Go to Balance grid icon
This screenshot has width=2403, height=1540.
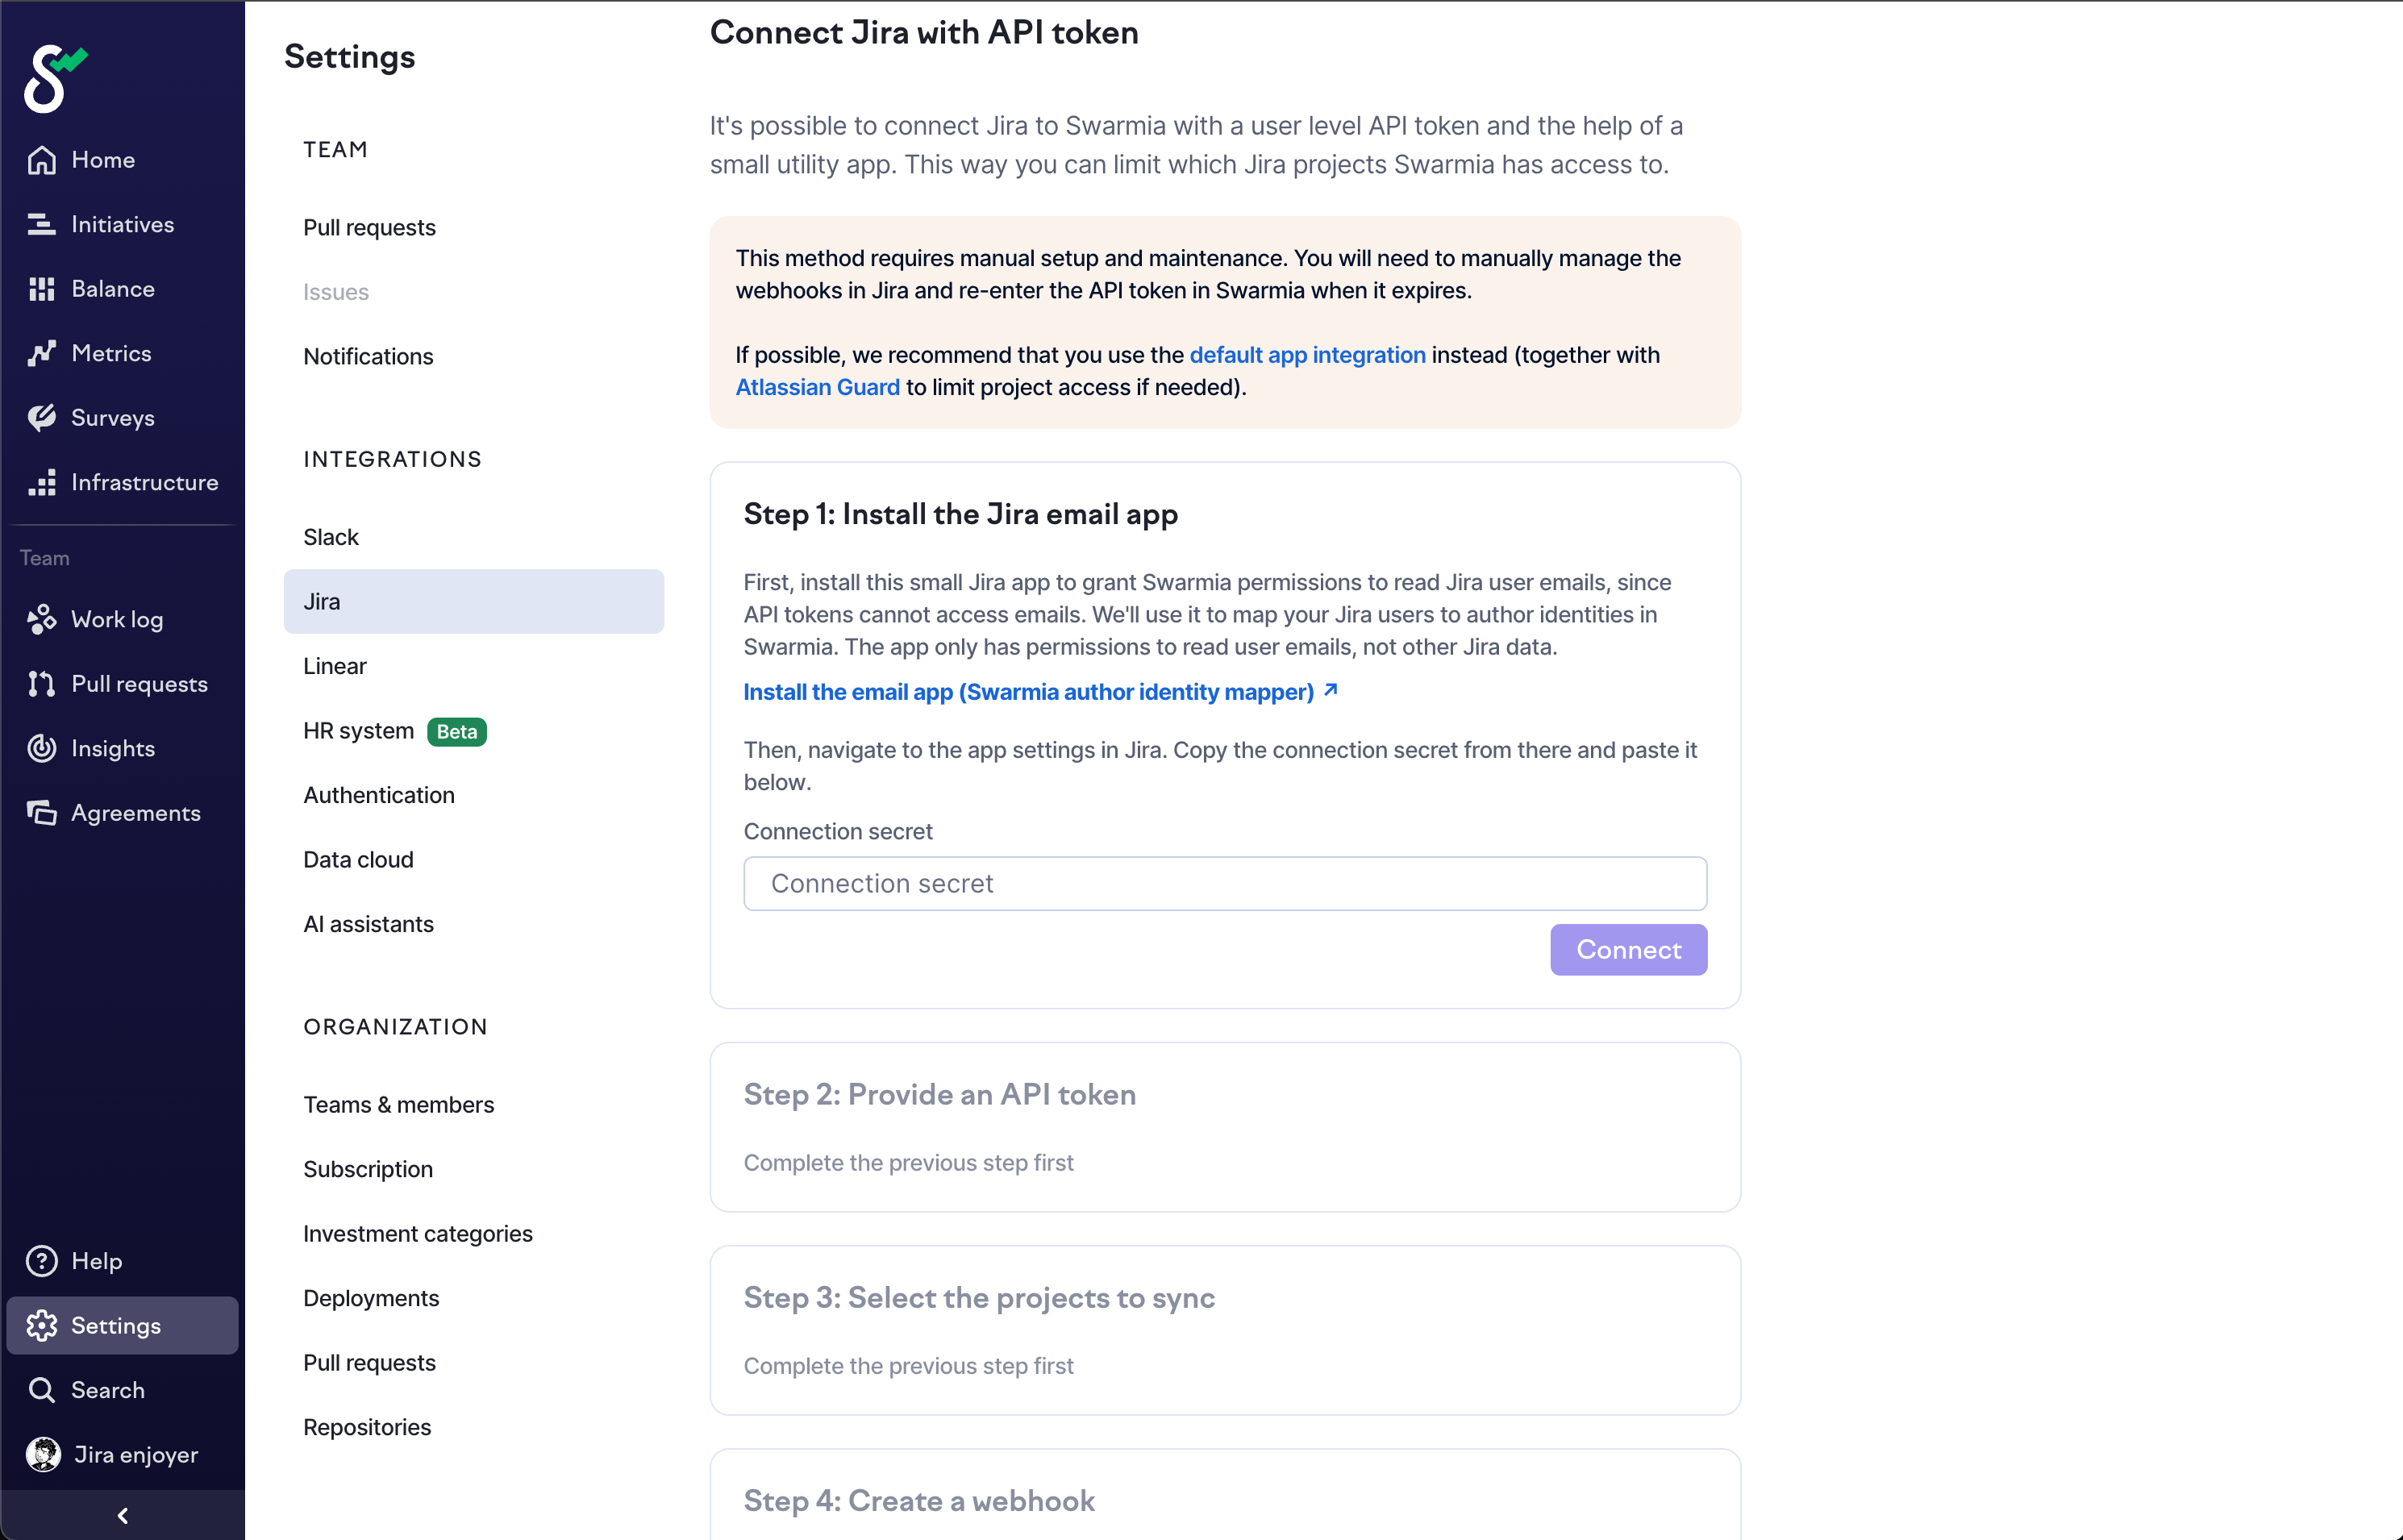point(42,289)
